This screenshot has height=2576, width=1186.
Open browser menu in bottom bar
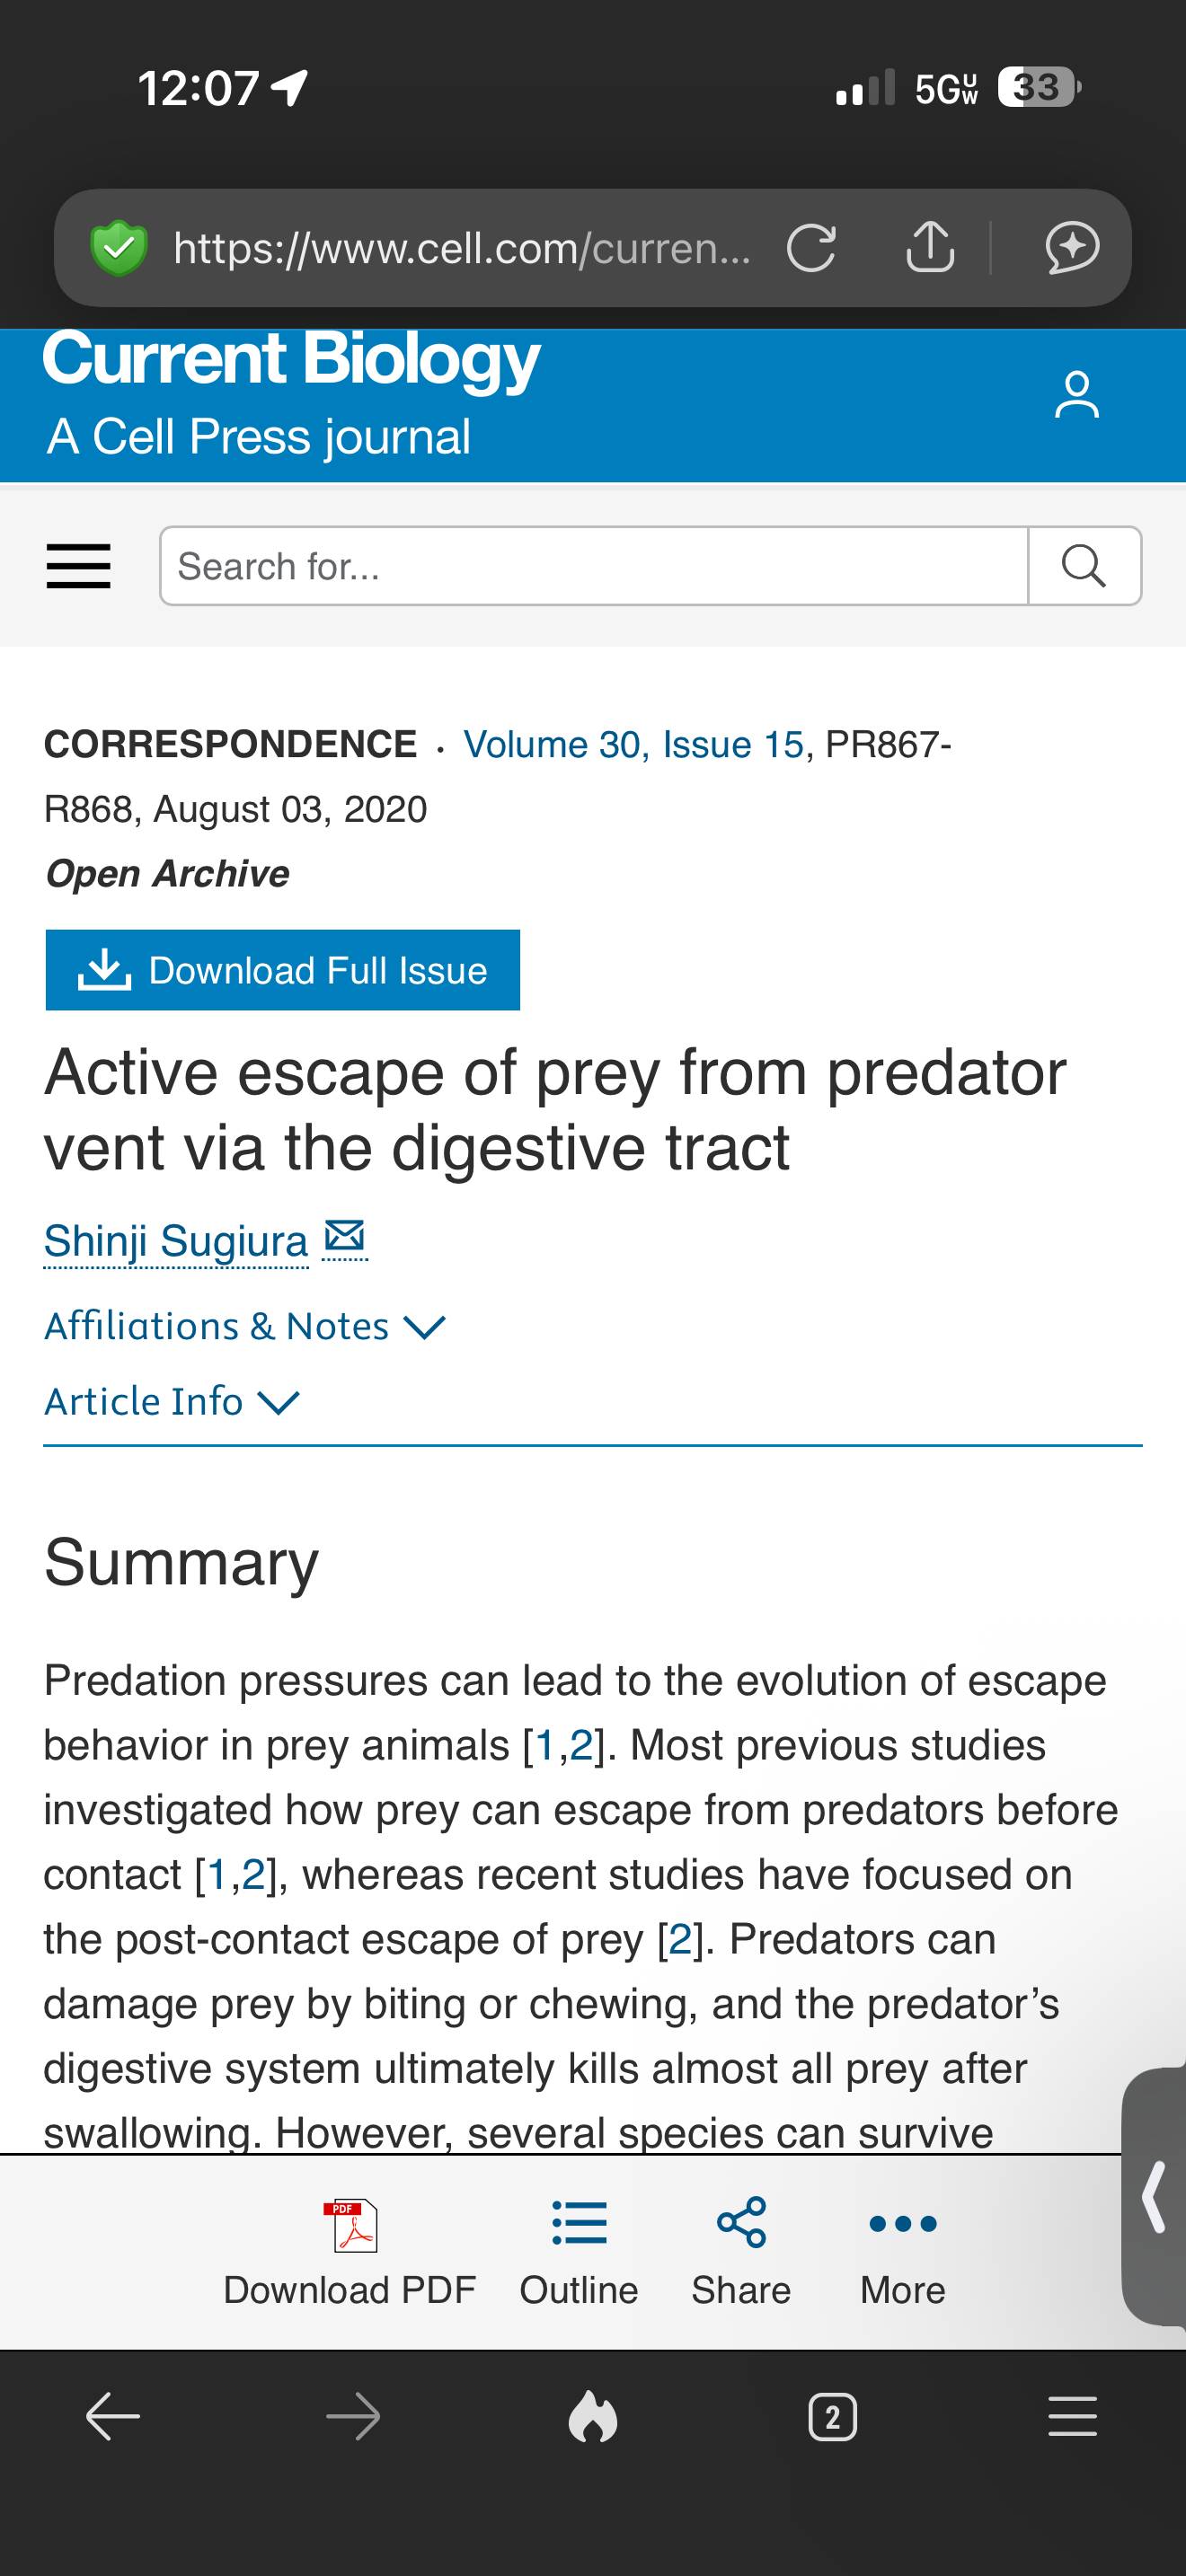[1072, 2417]
